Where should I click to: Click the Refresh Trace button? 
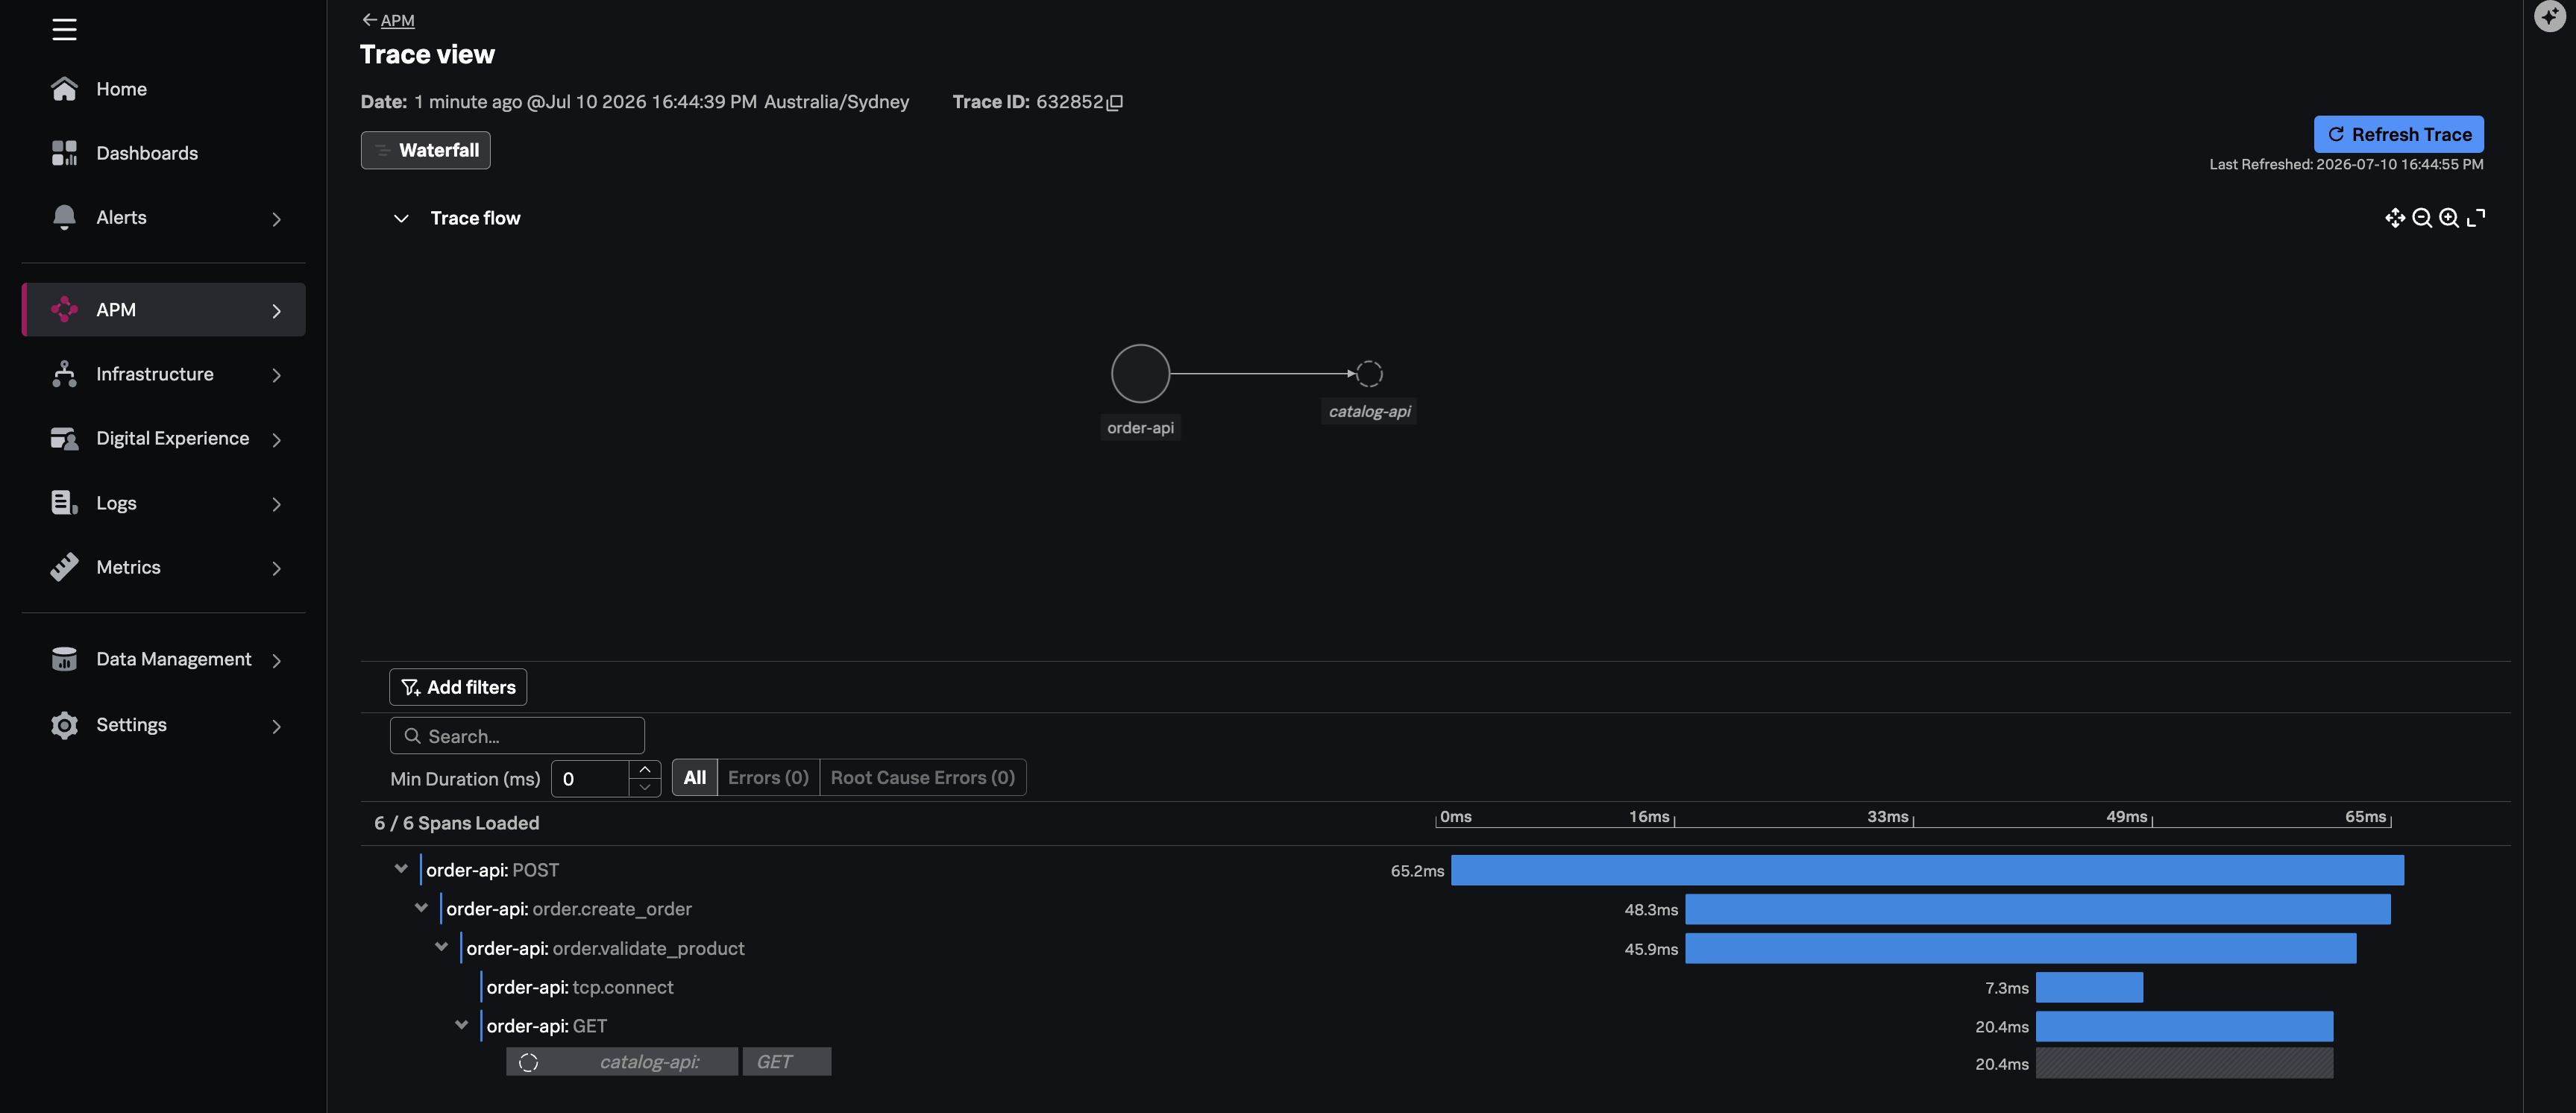2398,134
